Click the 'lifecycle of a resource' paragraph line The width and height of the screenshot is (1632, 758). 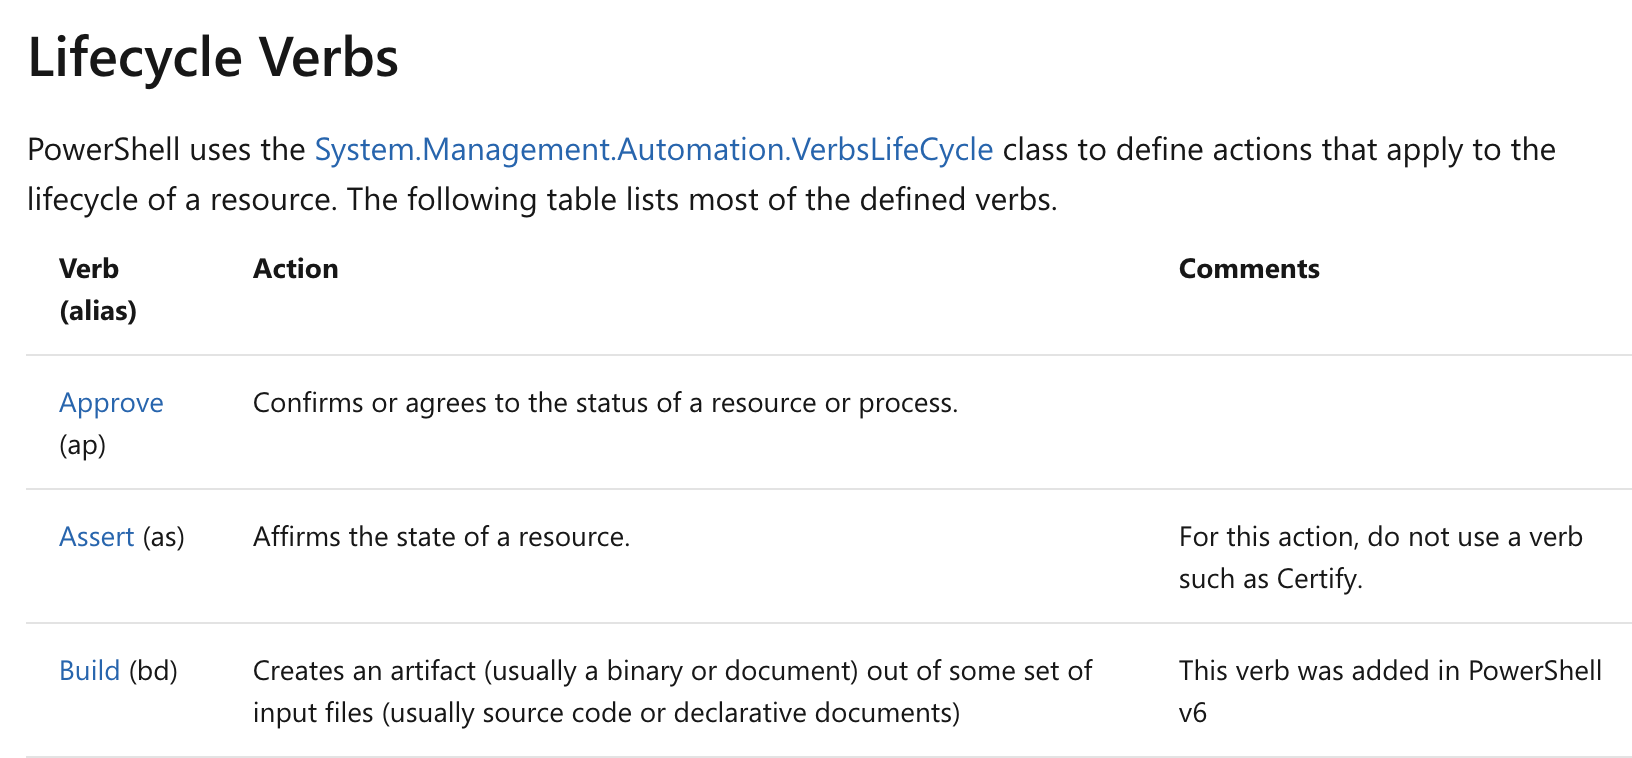(542, 200)
